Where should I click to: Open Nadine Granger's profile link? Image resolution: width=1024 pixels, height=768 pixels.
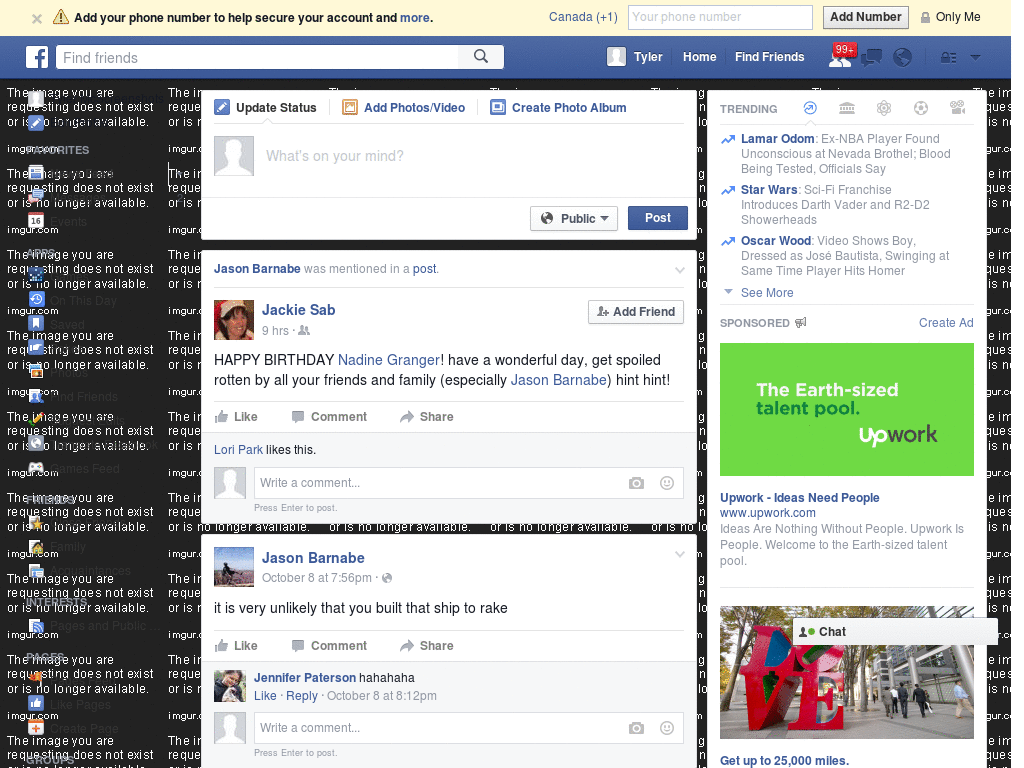click(x=389, y=360)
